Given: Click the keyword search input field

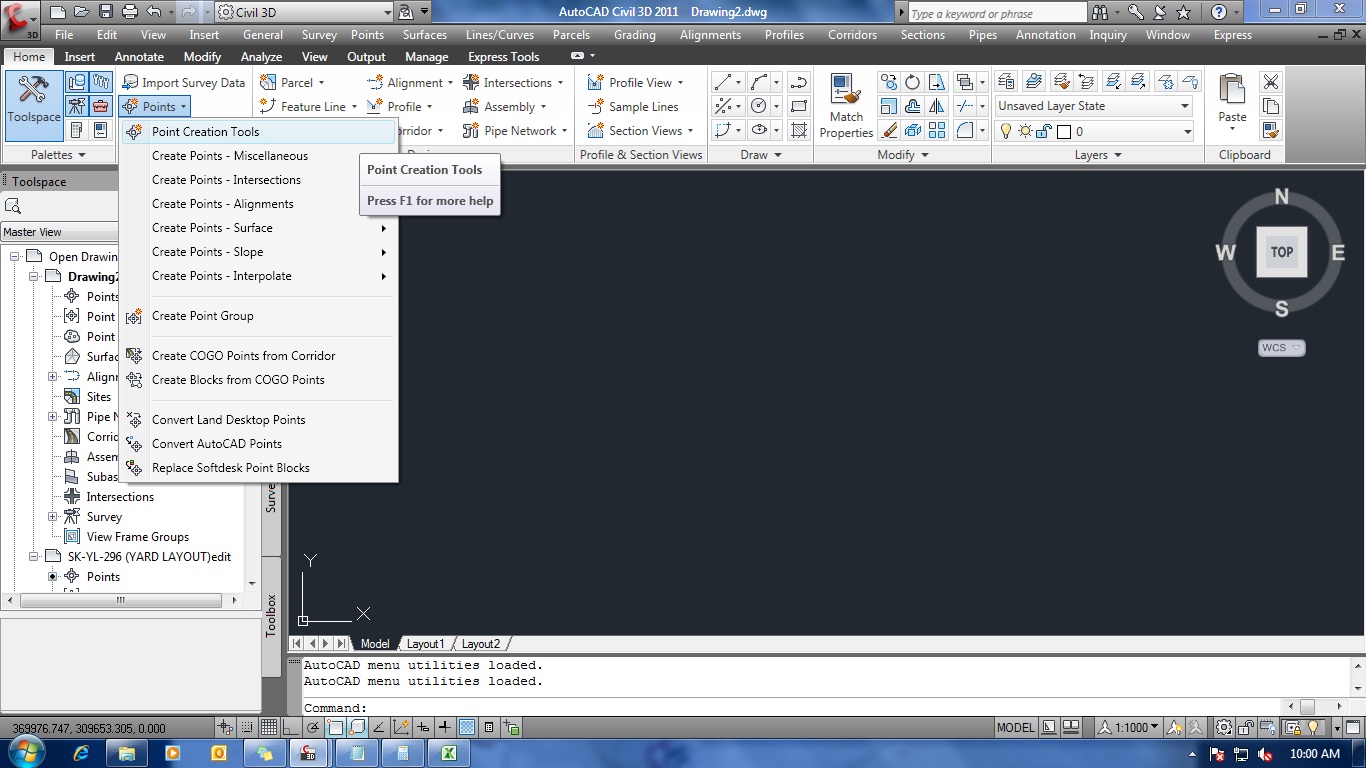Looking at the screenshot, I should click(x=997, y=13).
